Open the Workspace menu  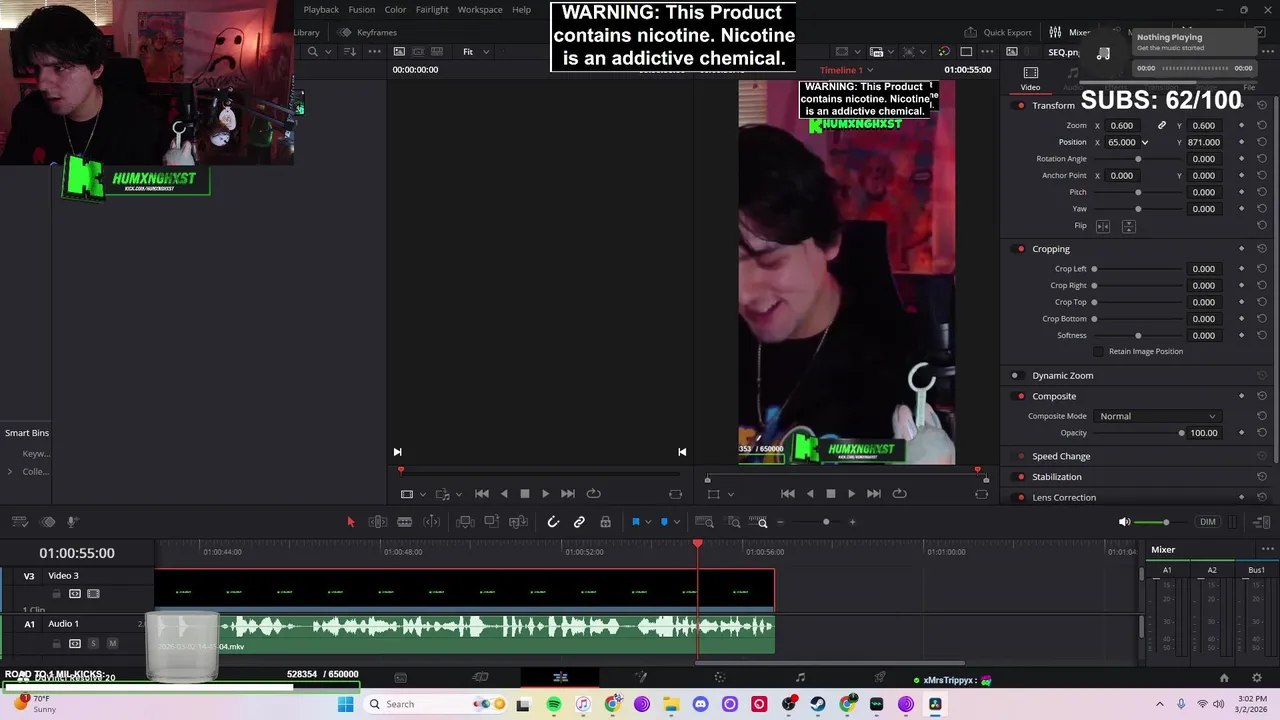tap(480, 10)
